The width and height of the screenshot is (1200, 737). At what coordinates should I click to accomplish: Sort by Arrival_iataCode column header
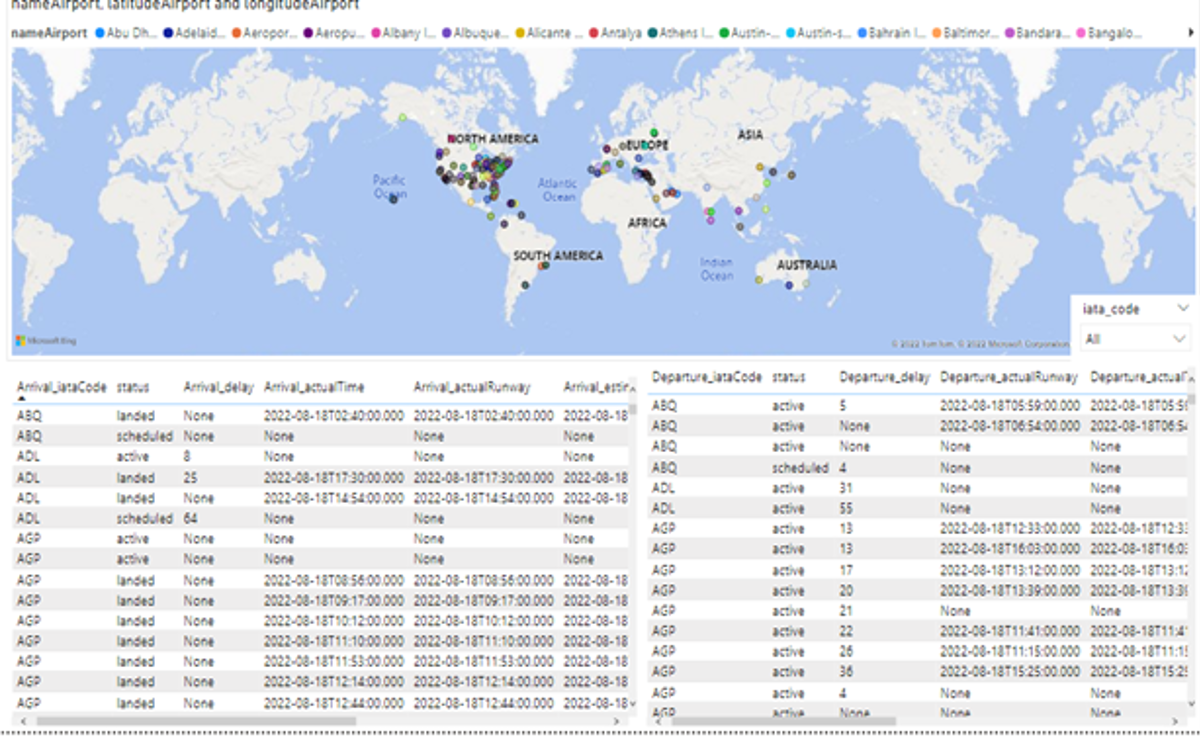click(x=61, y=386)
